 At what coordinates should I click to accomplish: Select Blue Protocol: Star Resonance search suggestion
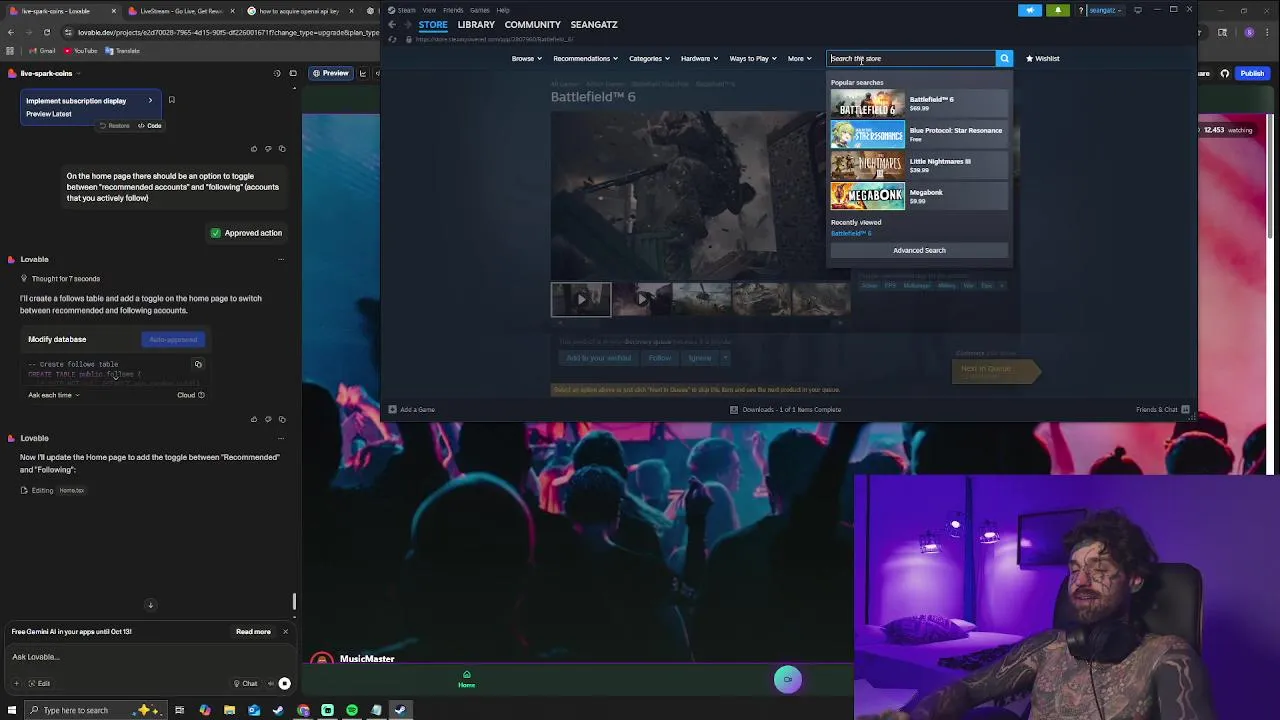coord(919,134)
